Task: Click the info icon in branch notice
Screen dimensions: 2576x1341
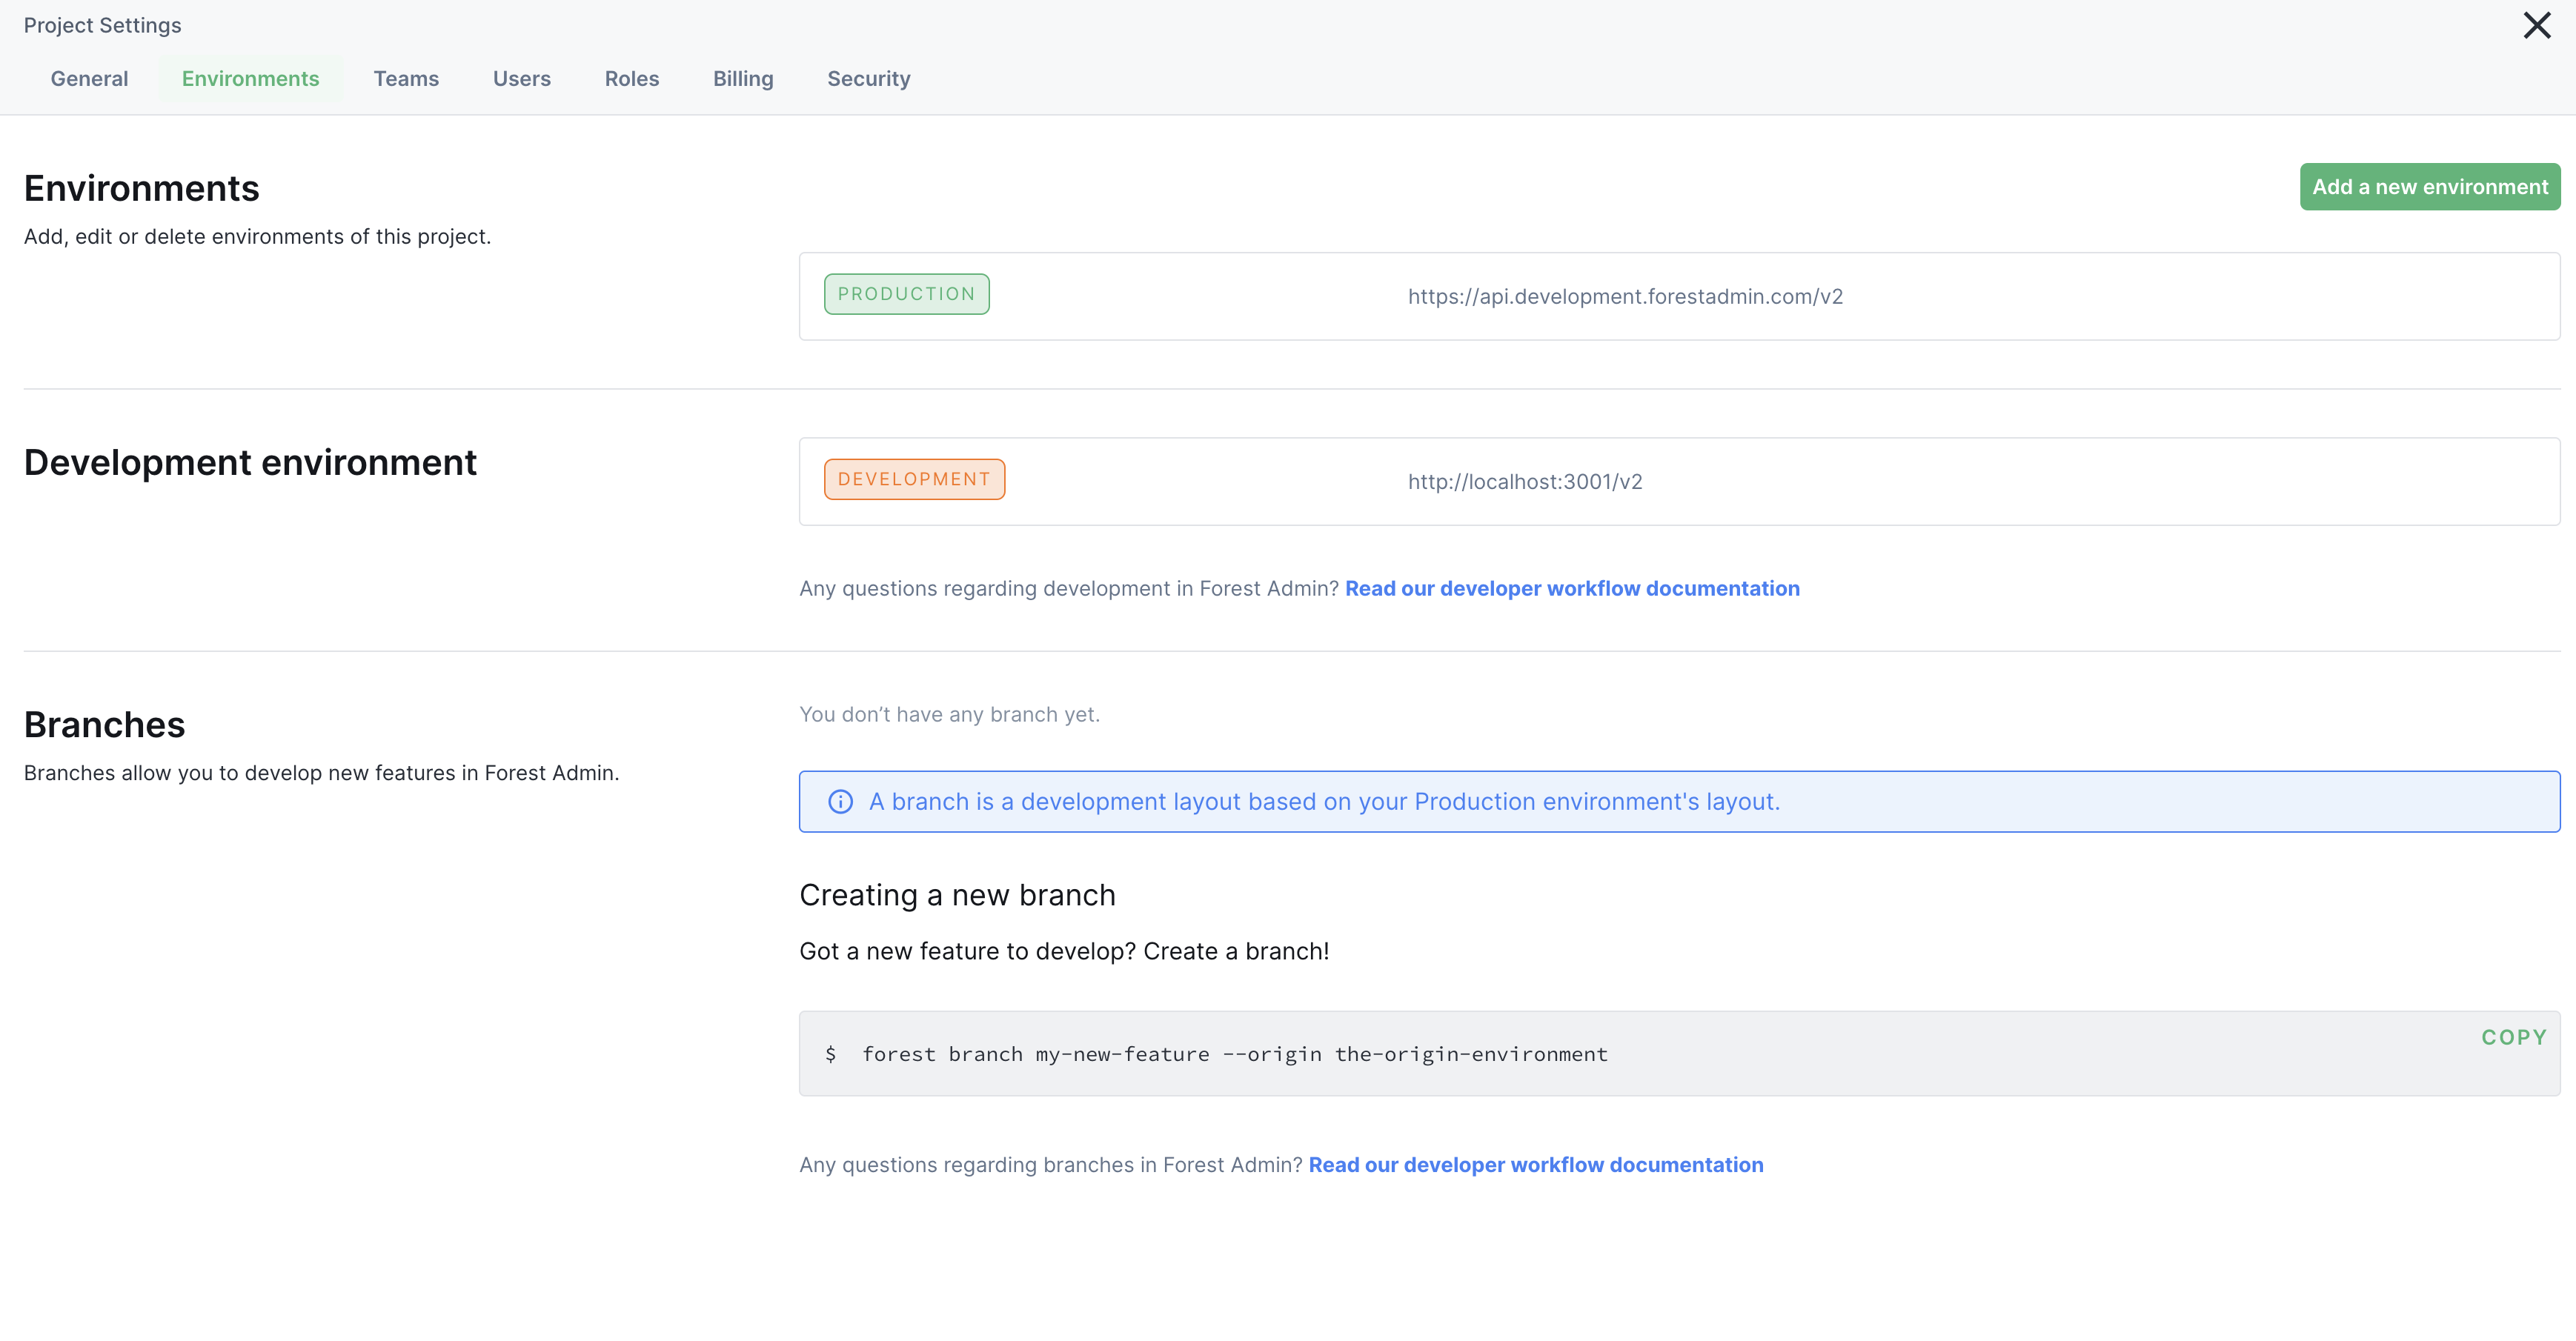Action: [840, 802]
